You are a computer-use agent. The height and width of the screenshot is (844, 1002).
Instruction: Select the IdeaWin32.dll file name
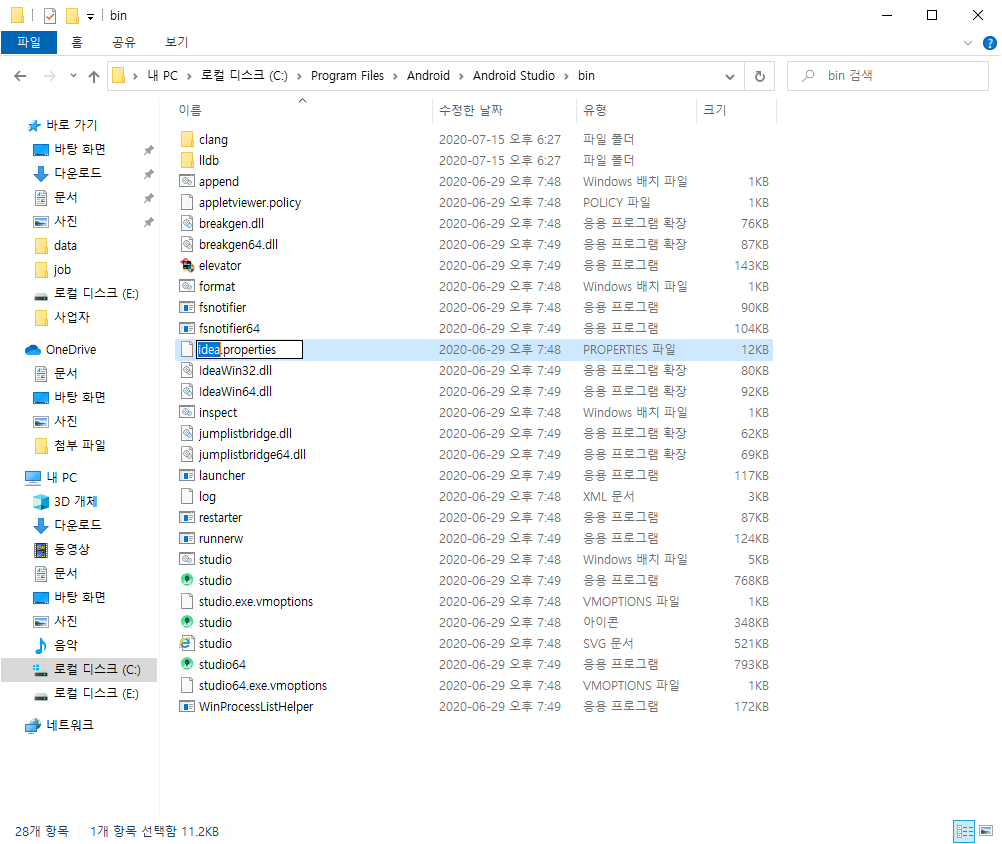tap(235, 371)
